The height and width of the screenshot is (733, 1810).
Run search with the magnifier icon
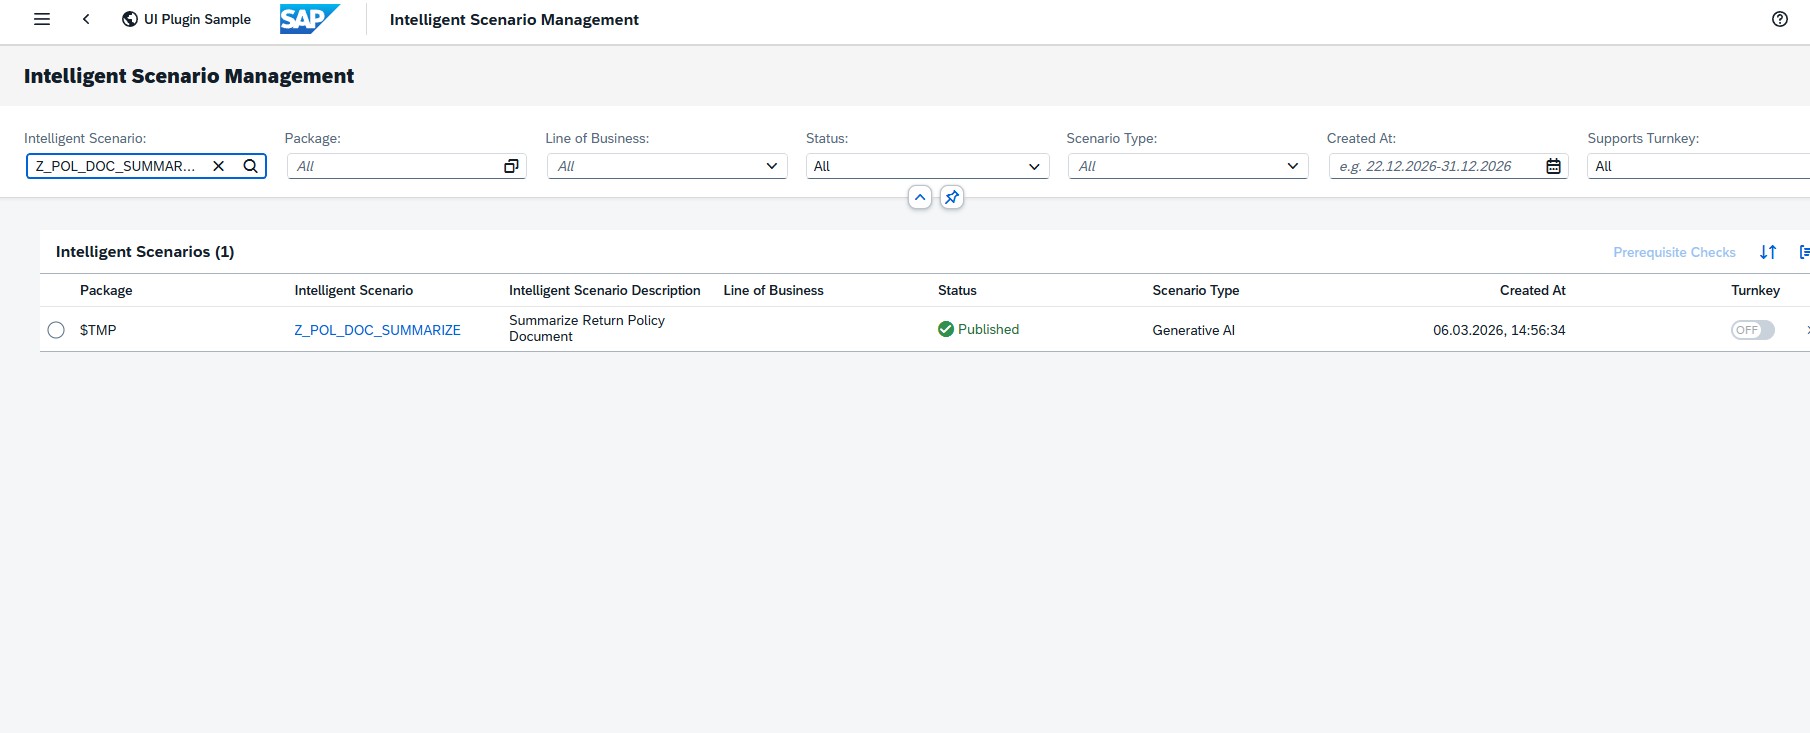(x=251, y=166)
